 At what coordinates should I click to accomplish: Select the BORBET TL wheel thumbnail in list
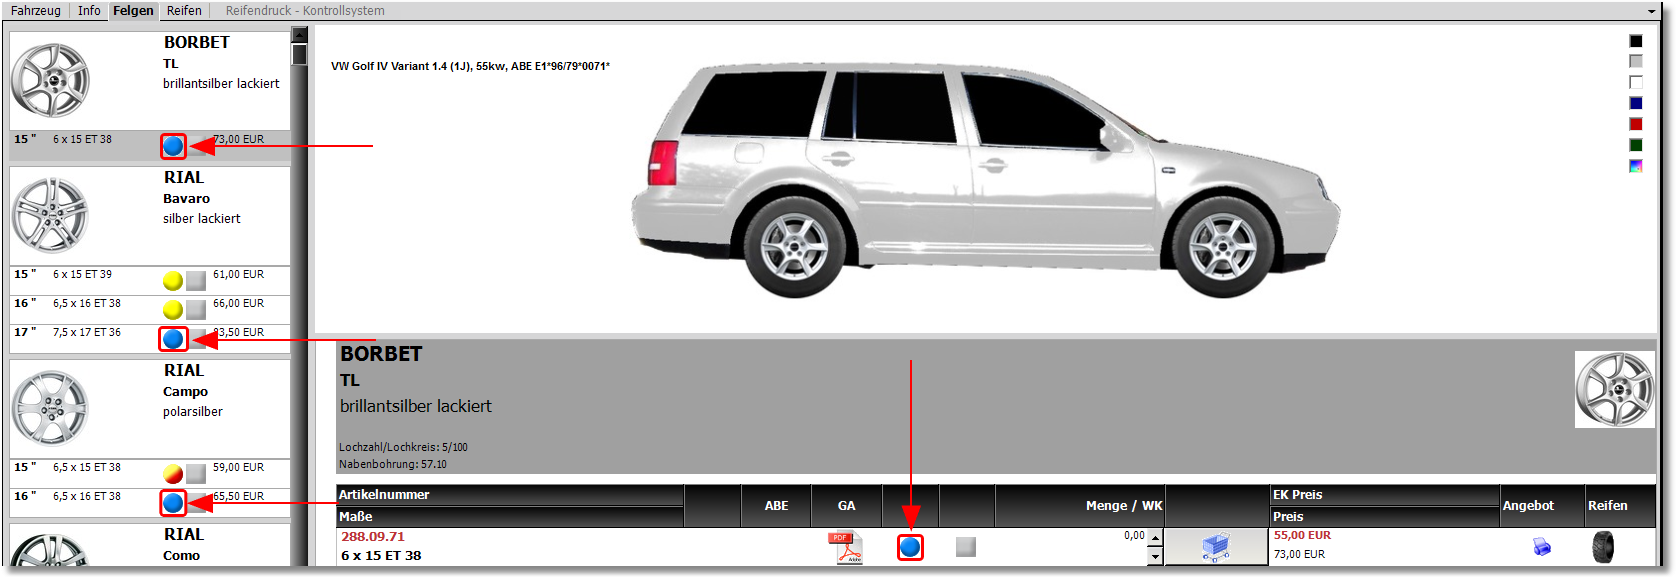(x=50, y=80)
